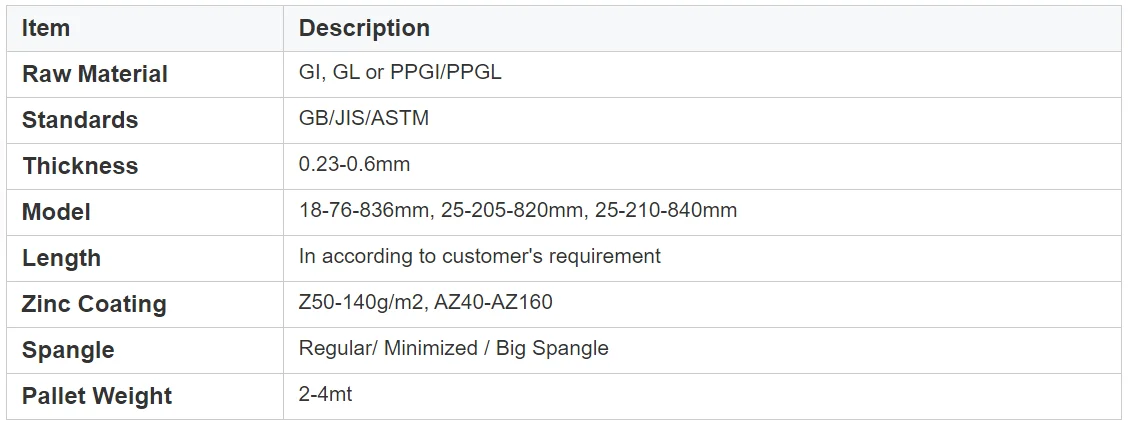Select the Thickness row label
This screenshot has width=1128, height=428.
(80, 166)
